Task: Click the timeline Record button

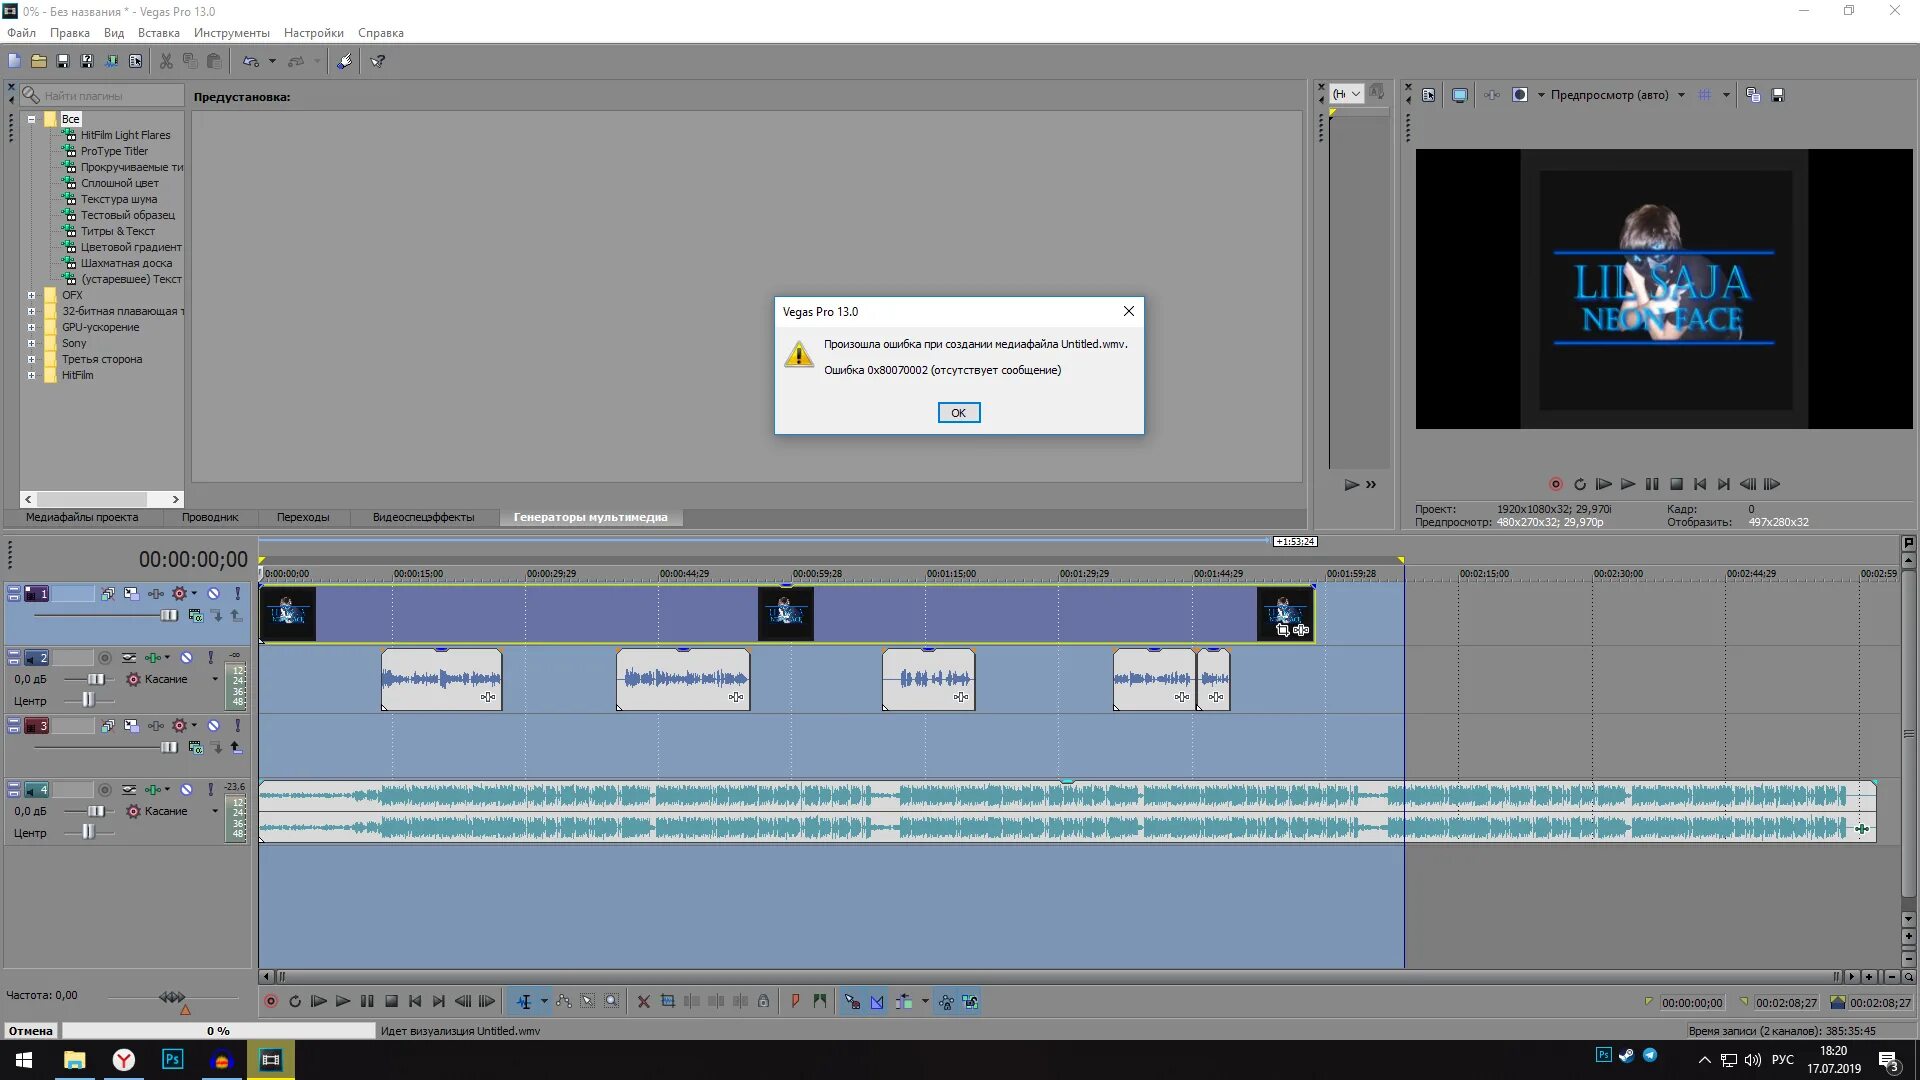Action: pyautogui.click(x=270, y=1002)
